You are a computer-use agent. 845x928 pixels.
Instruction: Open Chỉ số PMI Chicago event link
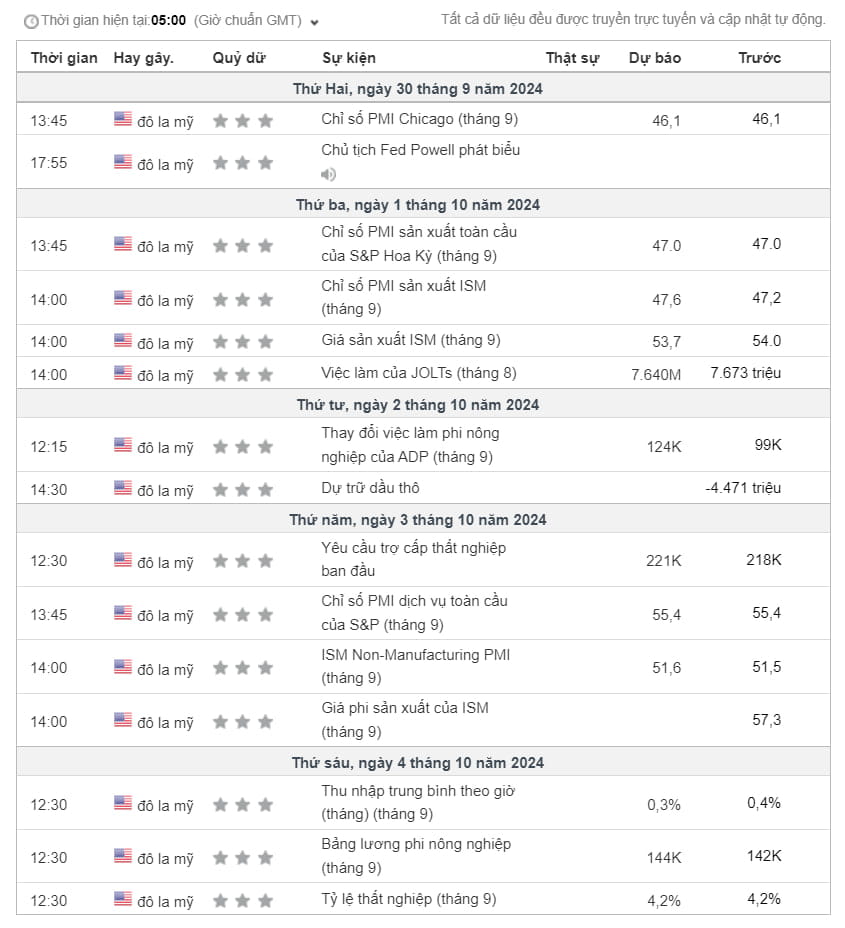[419, 119]
